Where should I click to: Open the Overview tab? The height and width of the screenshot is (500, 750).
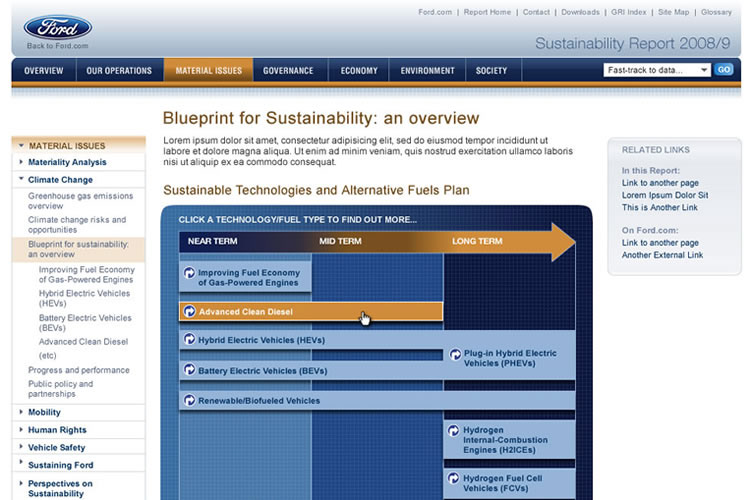pyautogui.click(x=44, y=70)
